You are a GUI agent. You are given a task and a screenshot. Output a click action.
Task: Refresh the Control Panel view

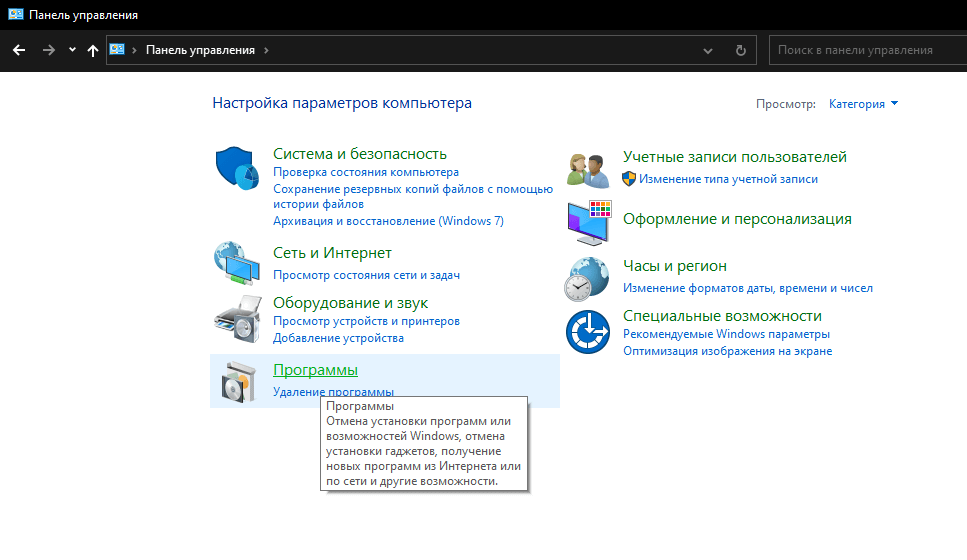(741, 51)
